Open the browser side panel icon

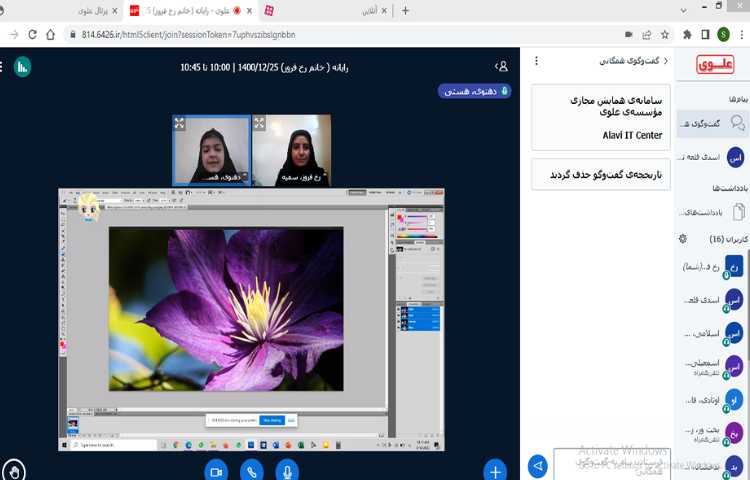point(705,34)
